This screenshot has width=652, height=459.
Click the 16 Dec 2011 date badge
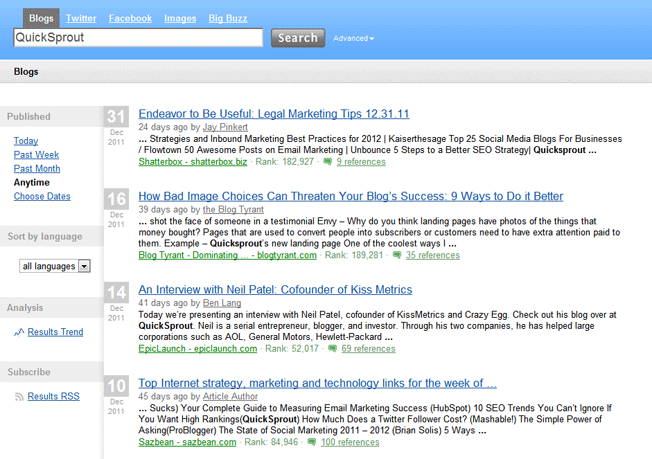click(x=116, y=209)
